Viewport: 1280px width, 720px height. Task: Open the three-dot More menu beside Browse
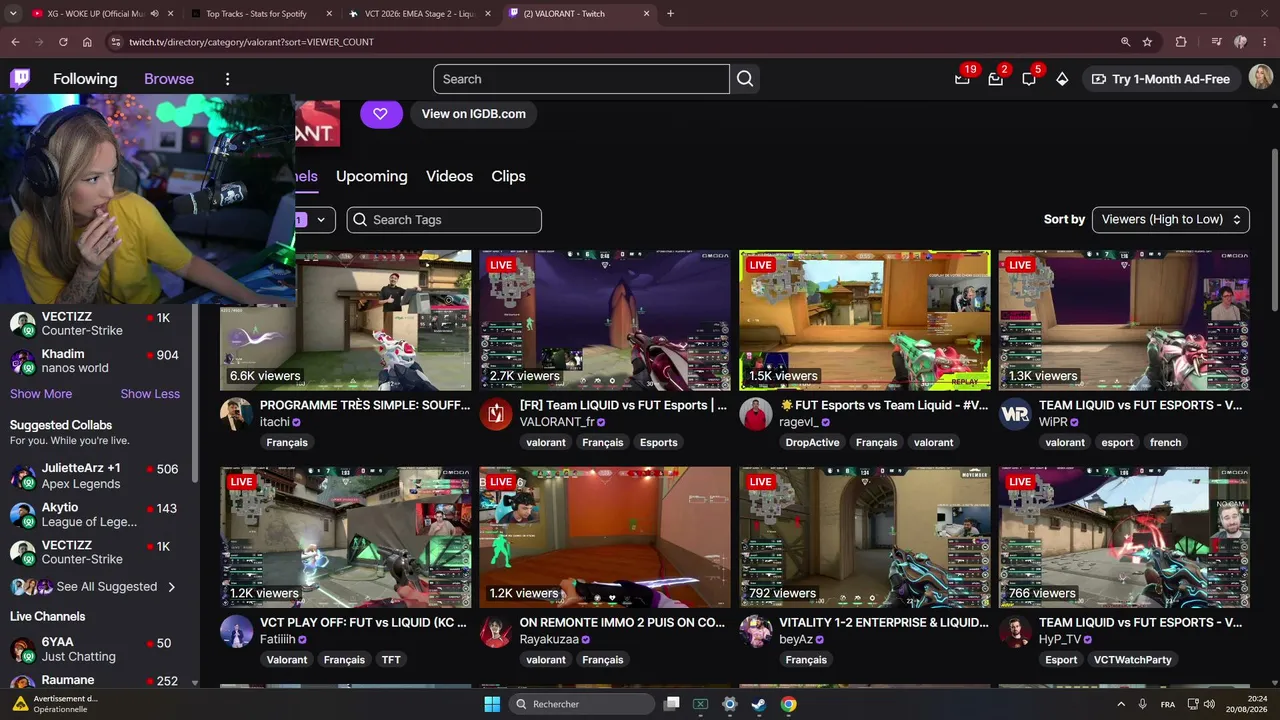(227, 79)
